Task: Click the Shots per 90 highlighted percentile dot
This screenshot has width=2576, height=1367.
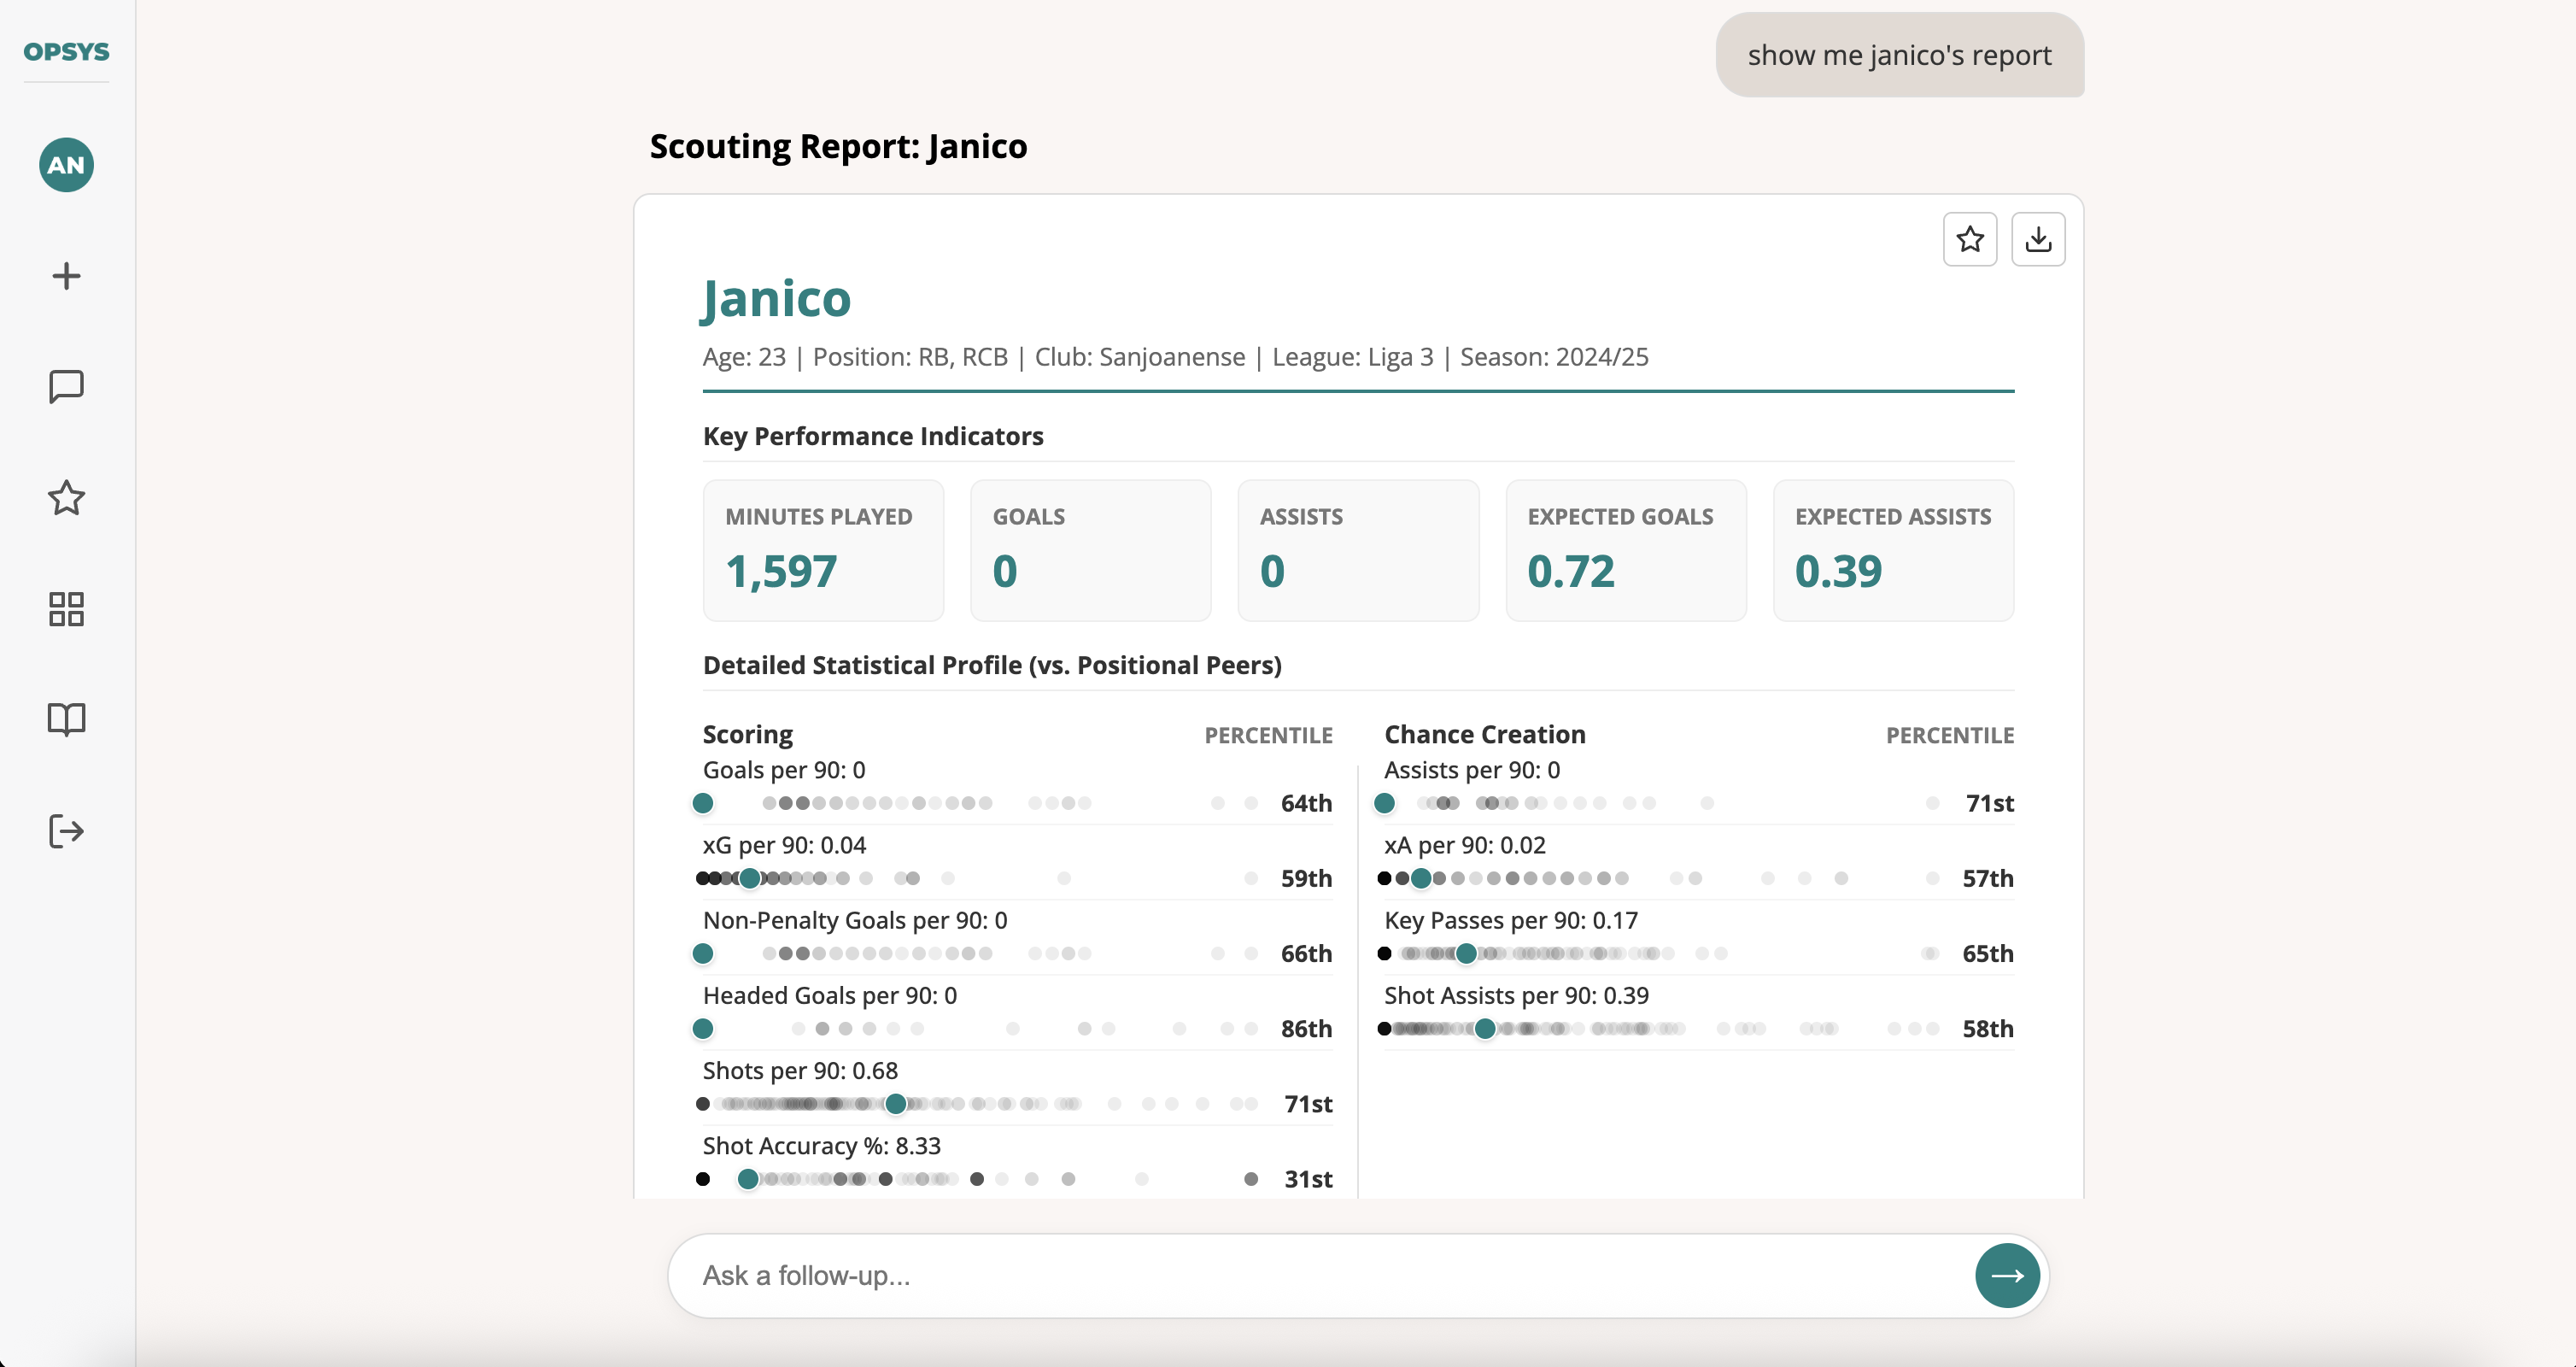Action: click(x=895, y=1103)
